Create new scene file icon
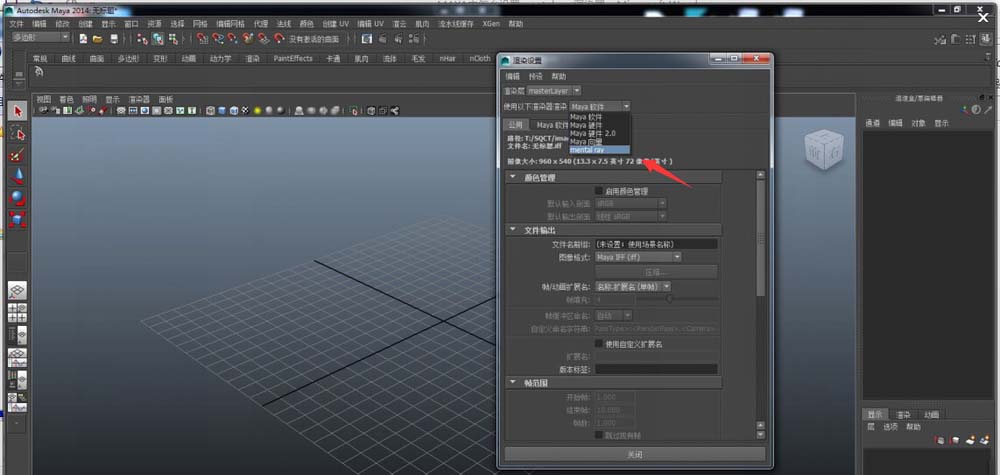The height and width of the screenshot is (475, 1000). (x=83, y=39)
